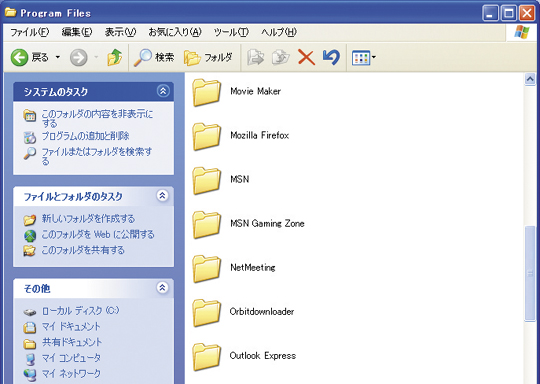Open ローカル ディスク (C:) link
Screen dimensions: 540x384
(80, 311)
